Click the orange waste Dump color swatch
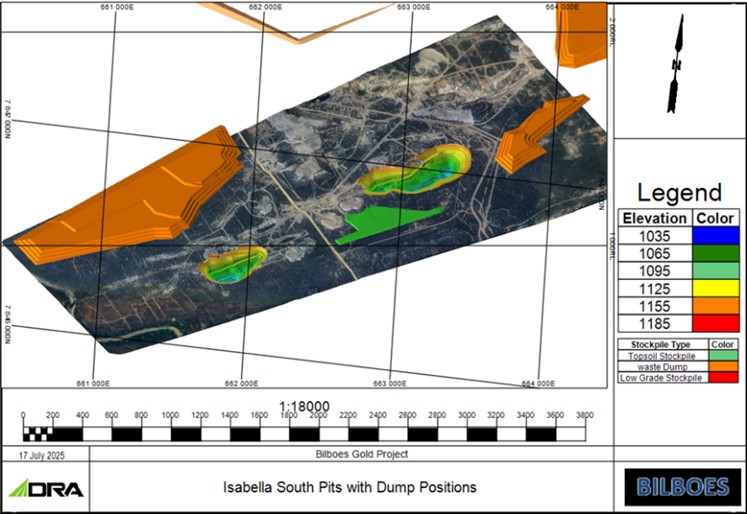Viewport: 747px width, 514px height. (723, 366)
